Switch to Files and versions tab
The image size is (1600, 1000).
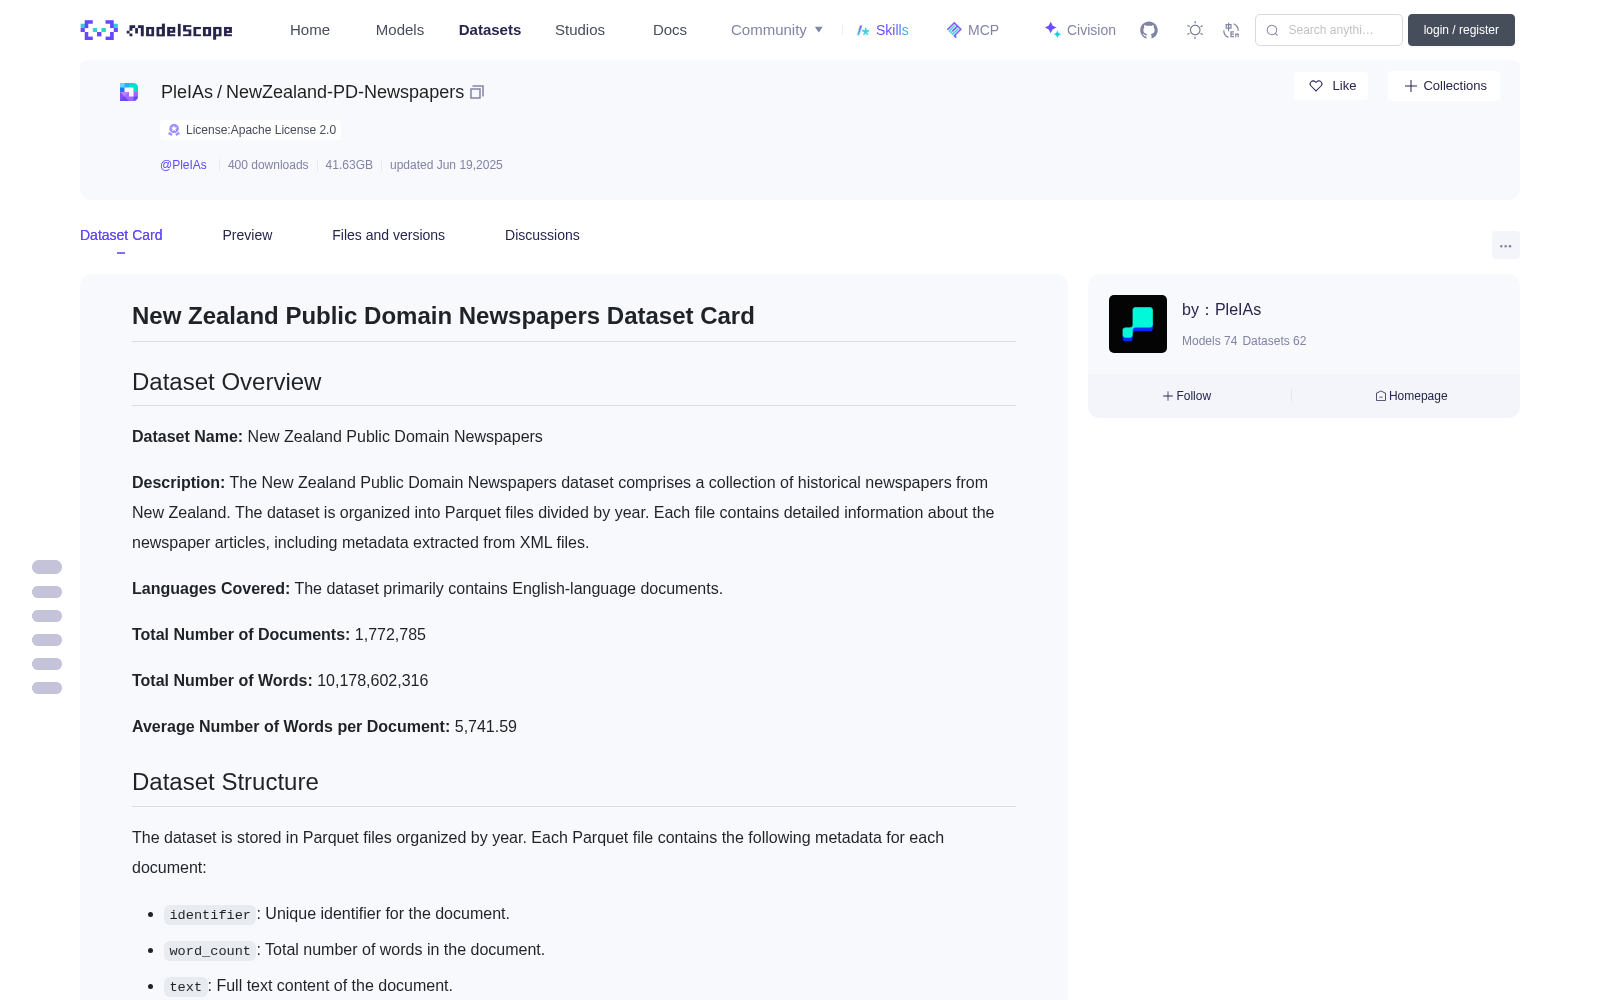coord(388,235)
